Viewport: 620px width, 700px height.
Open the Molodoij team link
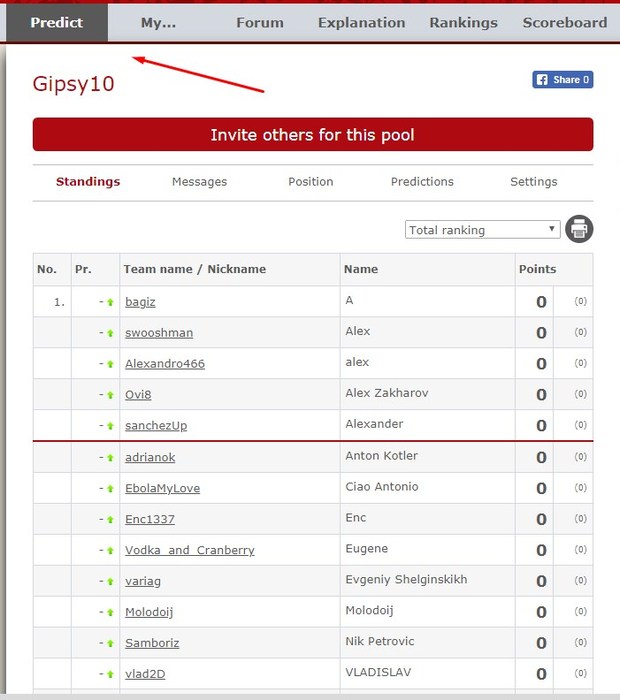pyautogui.click(x=149, y=612)
